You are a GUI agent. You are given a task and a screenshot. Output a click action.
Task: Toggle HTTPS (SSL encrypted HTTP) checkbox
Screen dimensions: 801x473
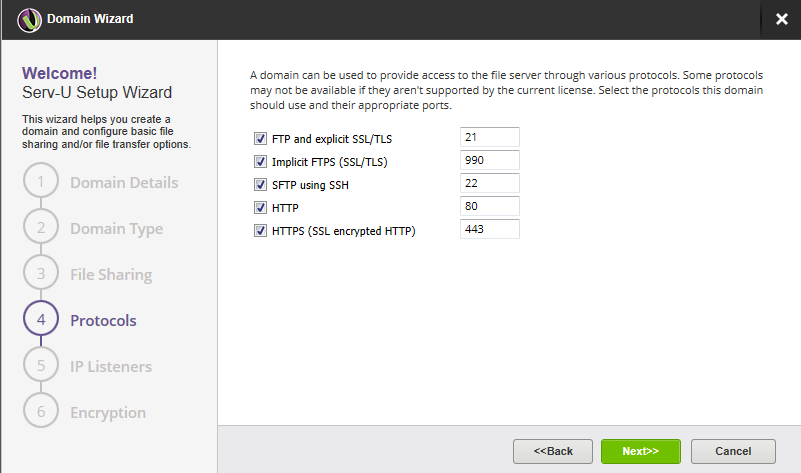point(261,231)
